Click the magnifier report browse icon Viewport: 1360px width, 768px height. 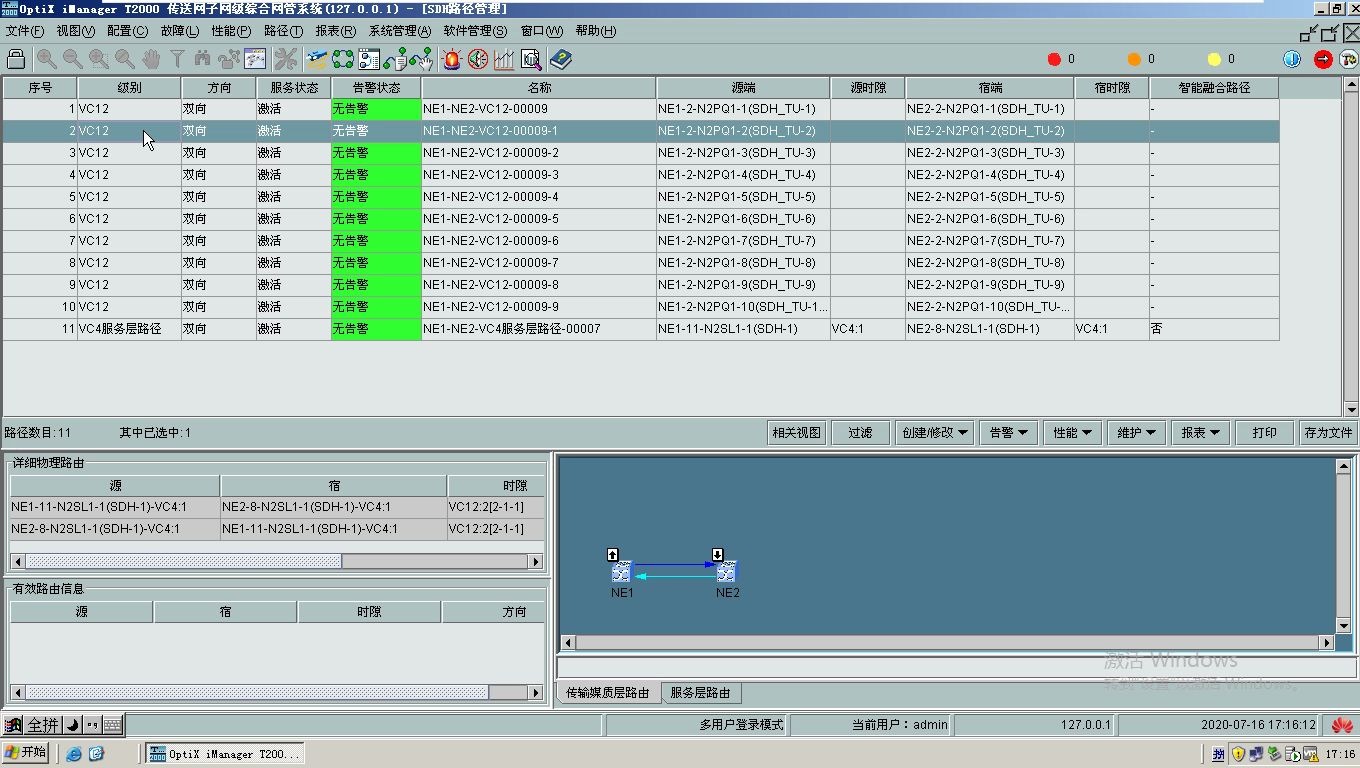530,59
